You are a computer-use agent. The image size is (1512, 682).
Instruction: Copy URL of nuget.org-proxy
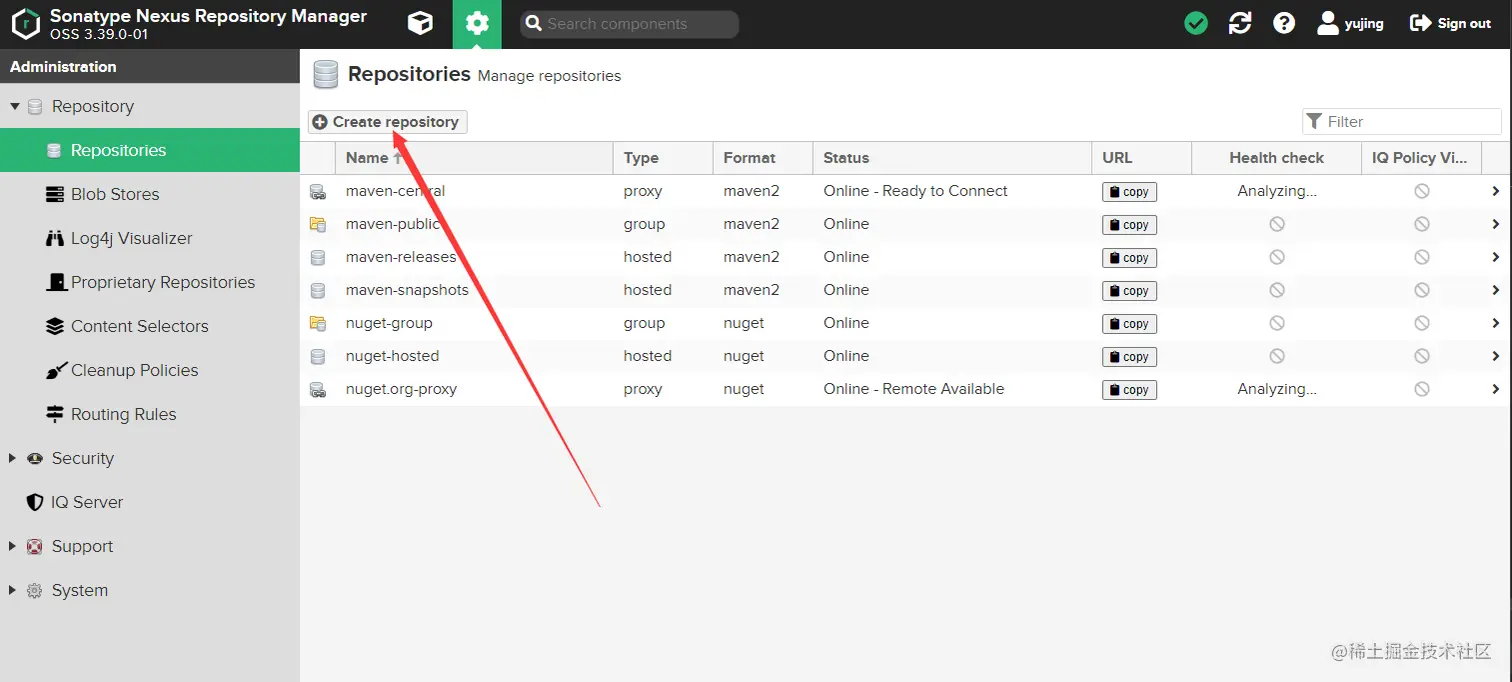click(1129, 390)
